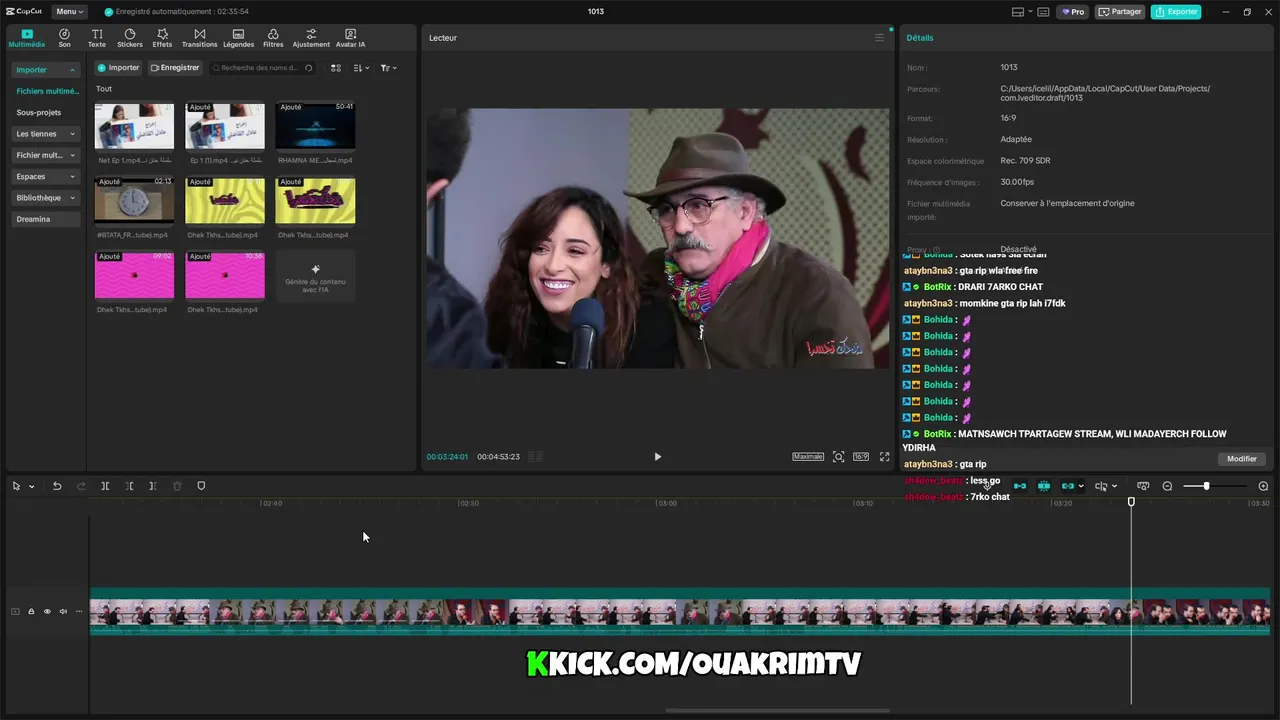Click the preview-axis icon beside the zoom-out magnifier
The height and width of the screenshot is (720, 1280).
point(1143,486)
